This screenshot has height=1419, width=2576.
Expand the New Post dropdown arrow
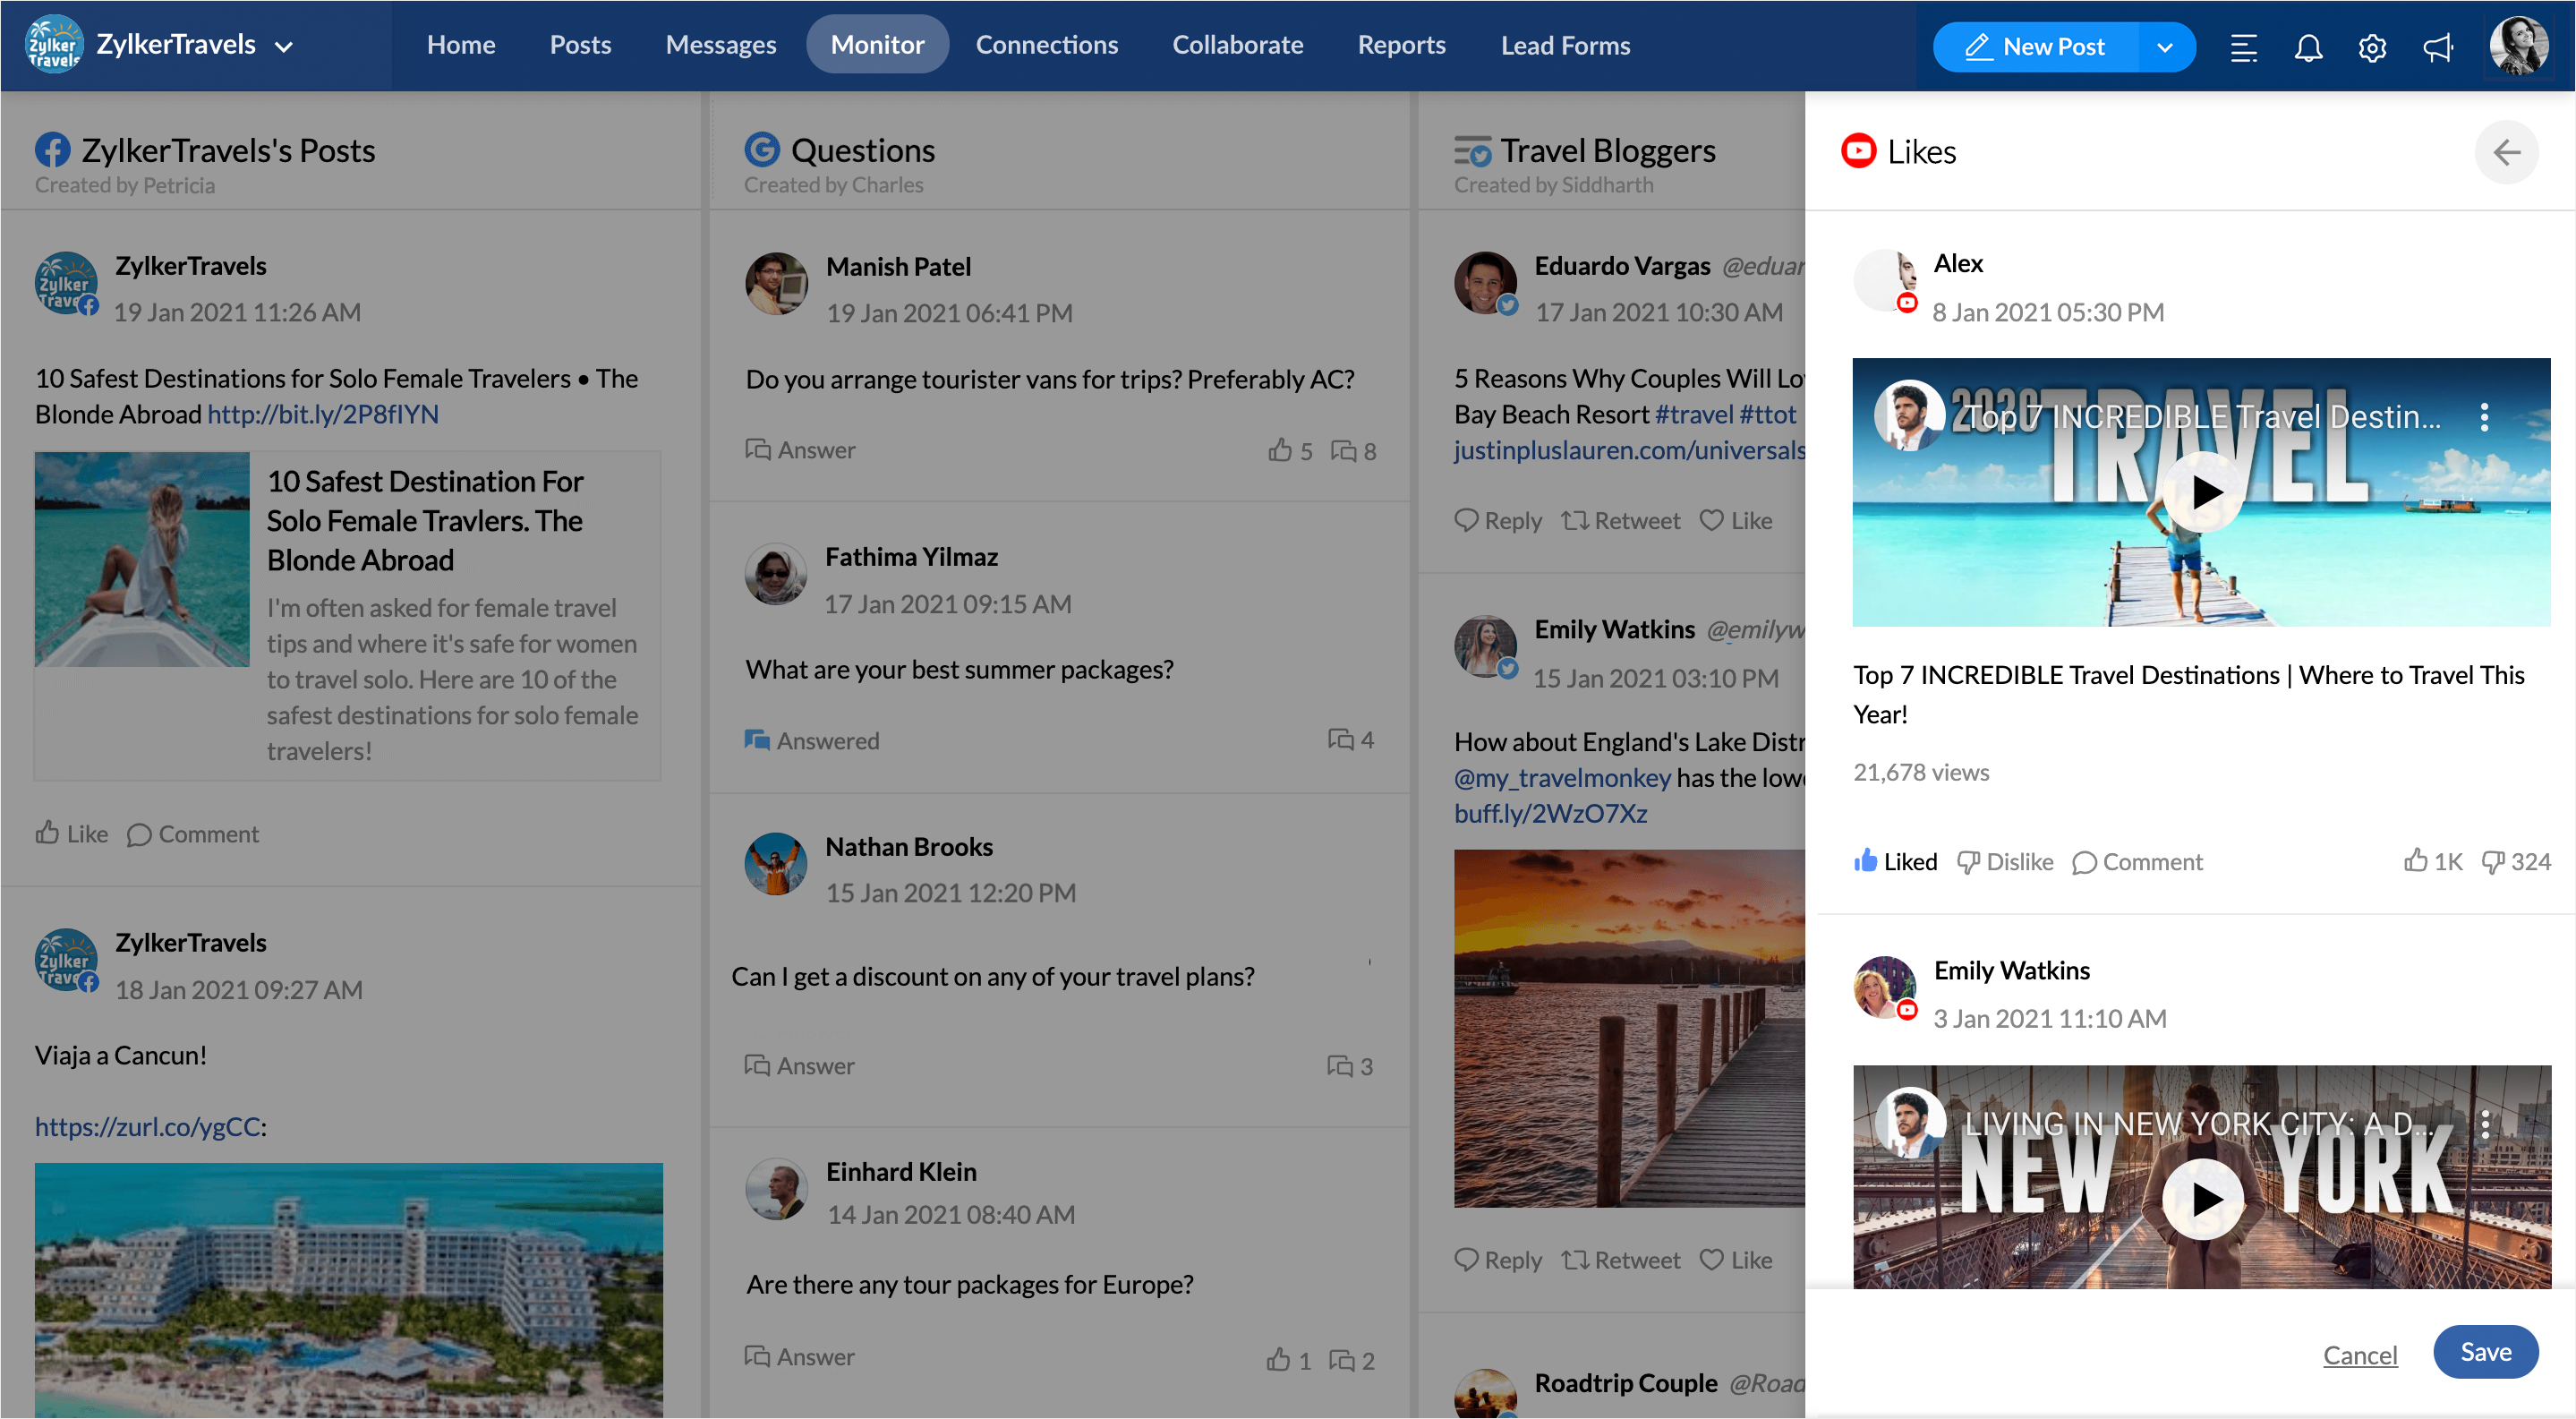(2165, 47)
